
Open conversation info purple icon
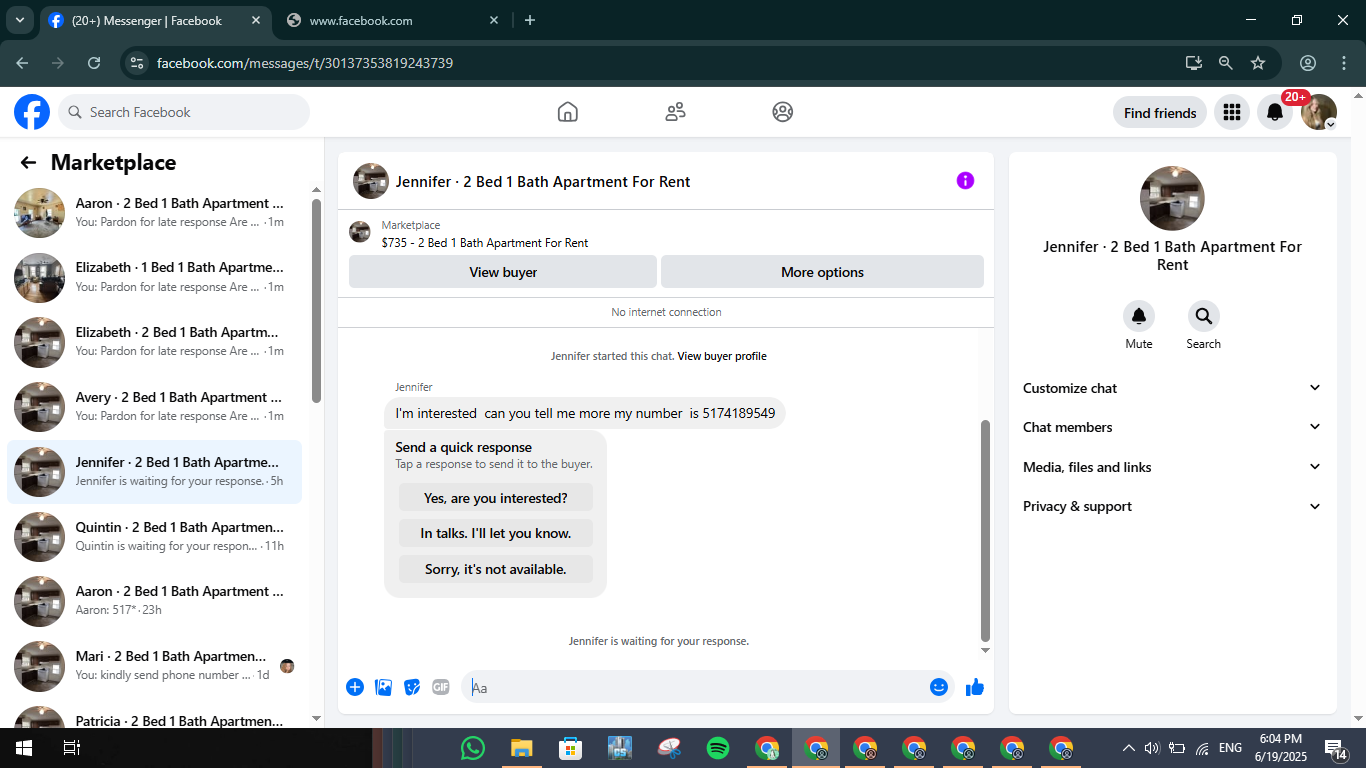tap(965, 181)
